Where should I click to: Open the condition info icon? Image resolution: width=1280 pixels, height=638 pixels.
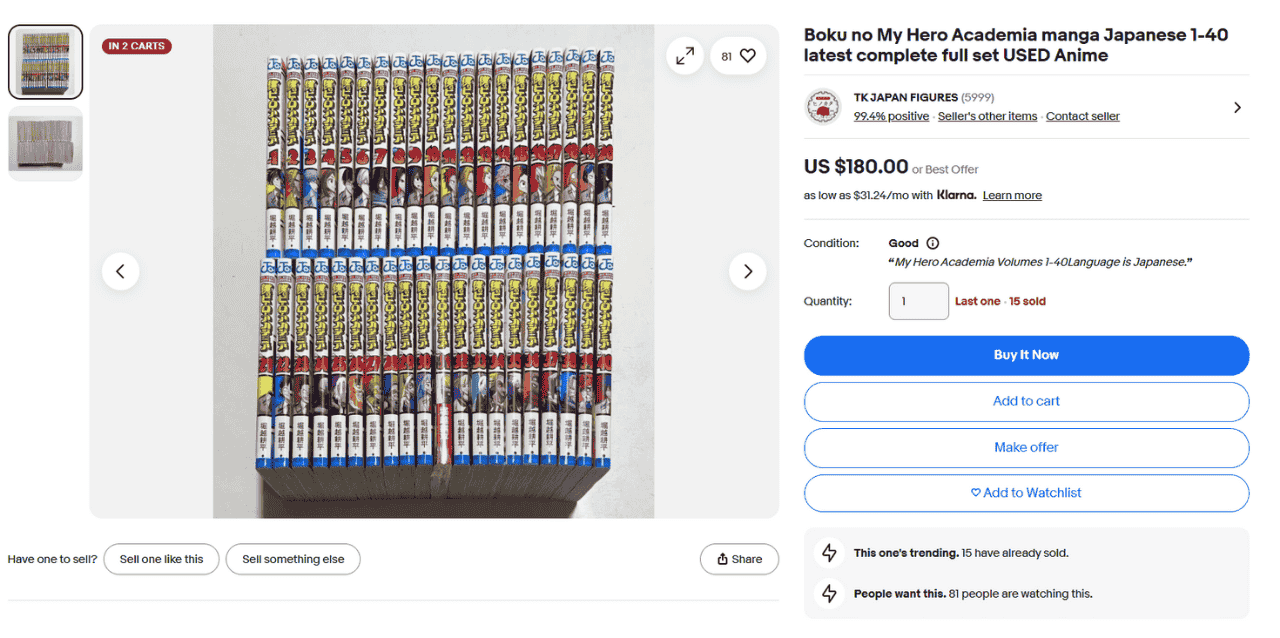click(933, 243)
